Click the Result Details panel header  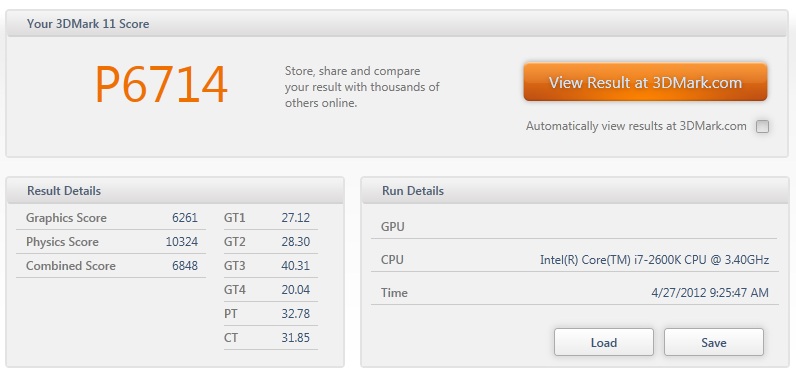click(x=175, y=191)
